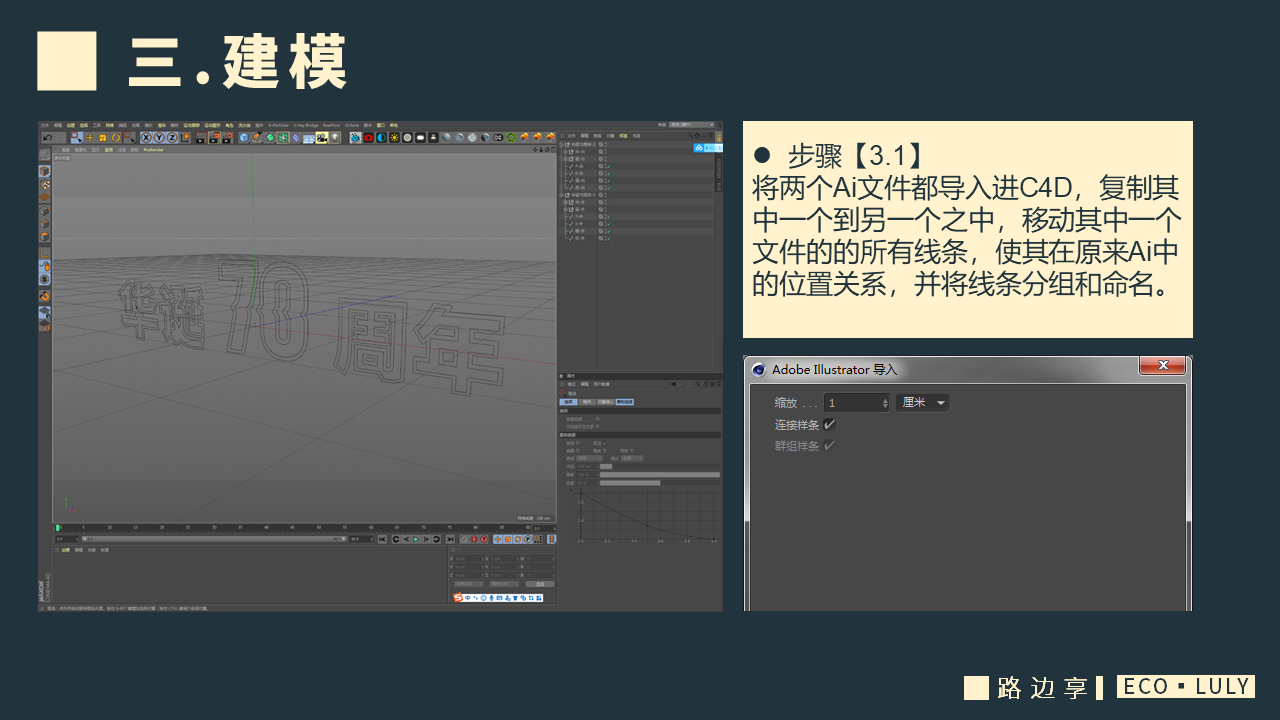Open the Octane menu
Image resolution: width=1280 pixels, height=720 pixels.
[x=352, y=125]
